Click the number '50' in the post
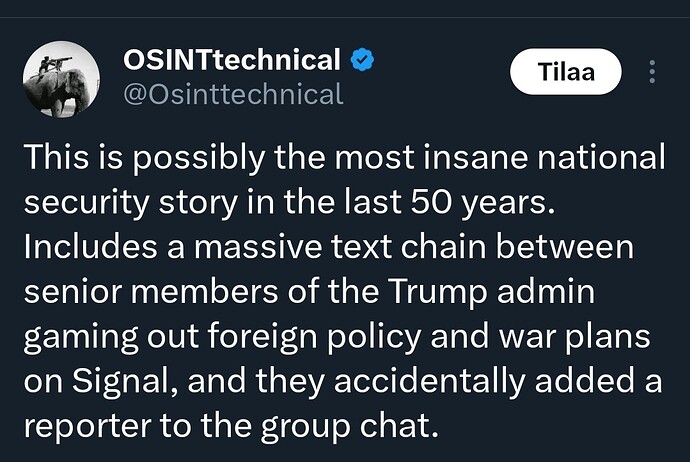690x462 pixels. pos(430,203)
